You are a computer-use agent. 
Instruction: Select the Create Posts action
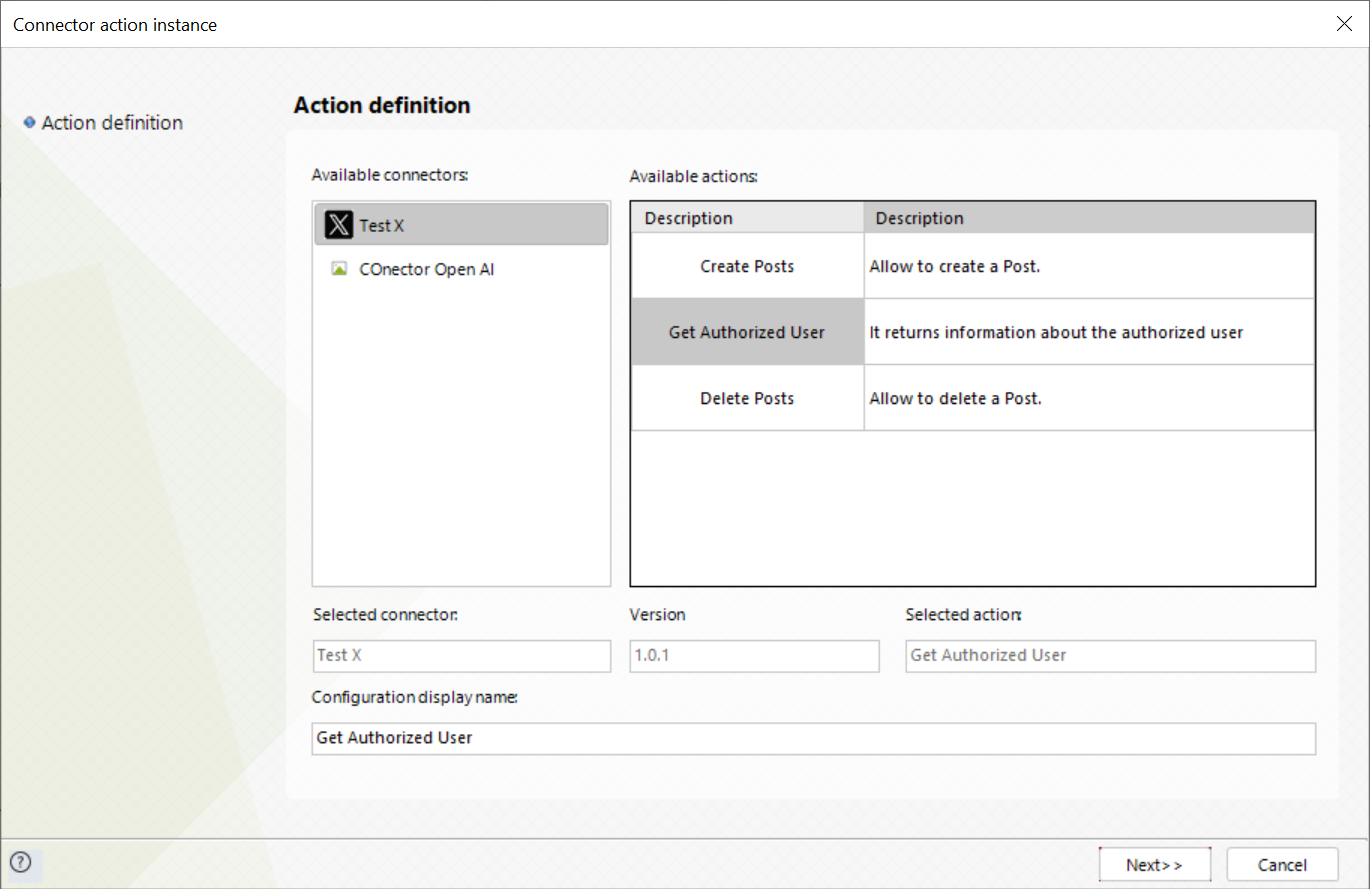click(x=747, y=266)
